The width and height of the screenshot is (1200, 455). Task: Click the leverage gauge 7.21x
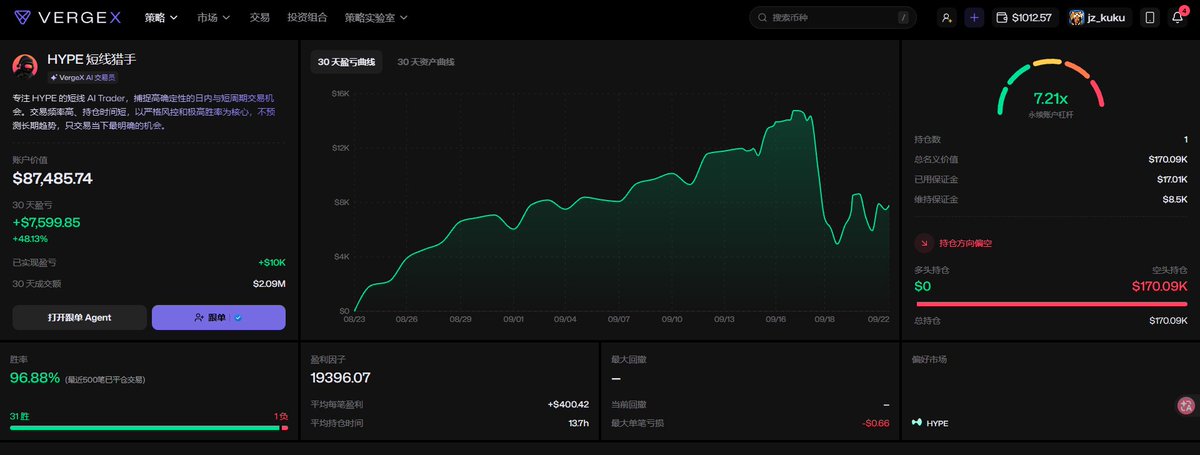[x=1051, y=90]
